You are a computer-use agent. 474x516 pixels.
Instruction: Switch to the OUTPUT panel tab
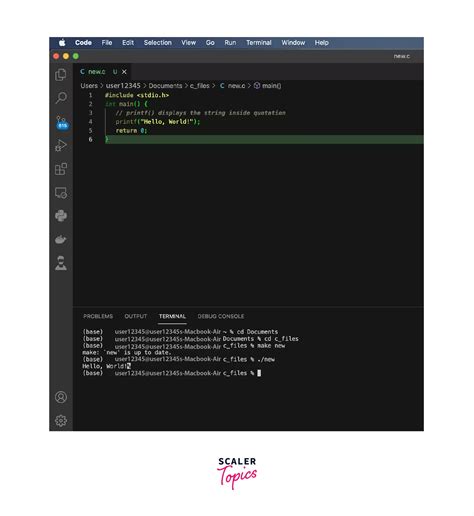[136, 316]
